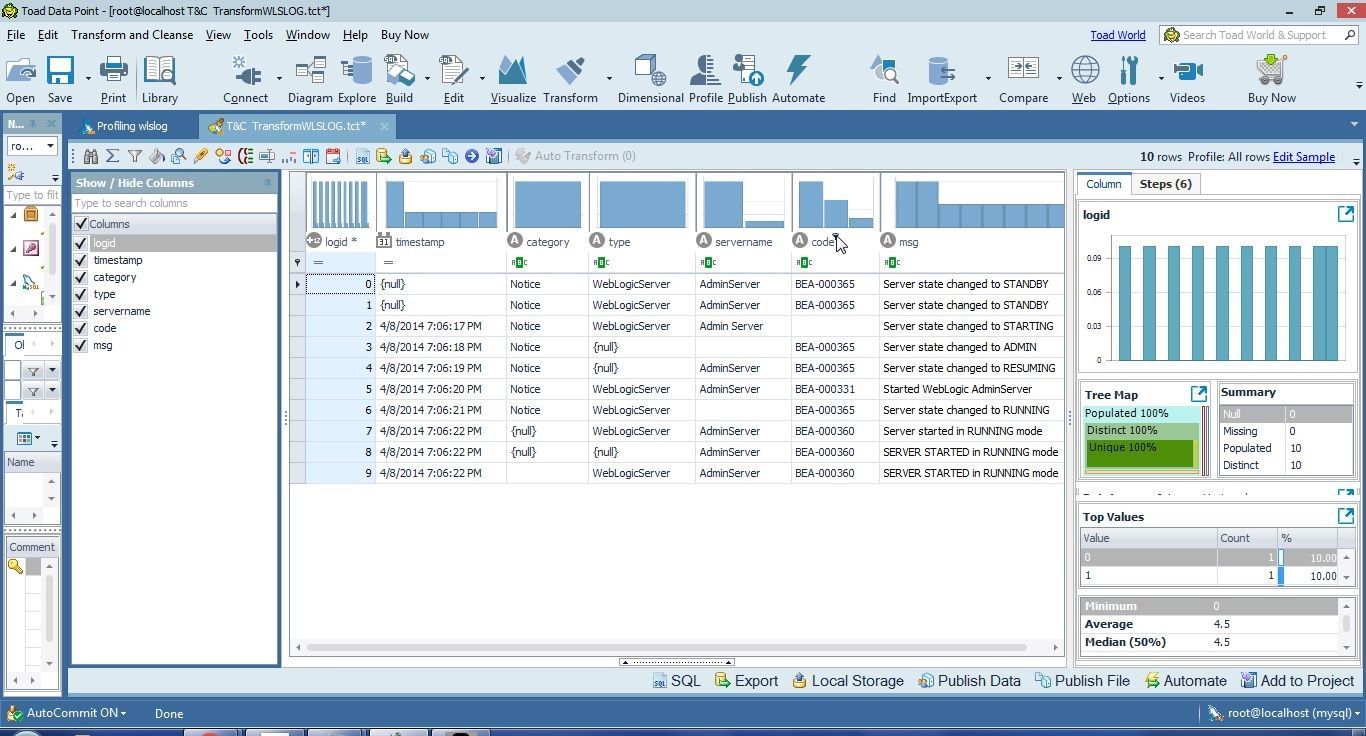1366x736 pixels.
Task: Click the funnel filter icon in transform toolbar
Action: pos(135,156)
